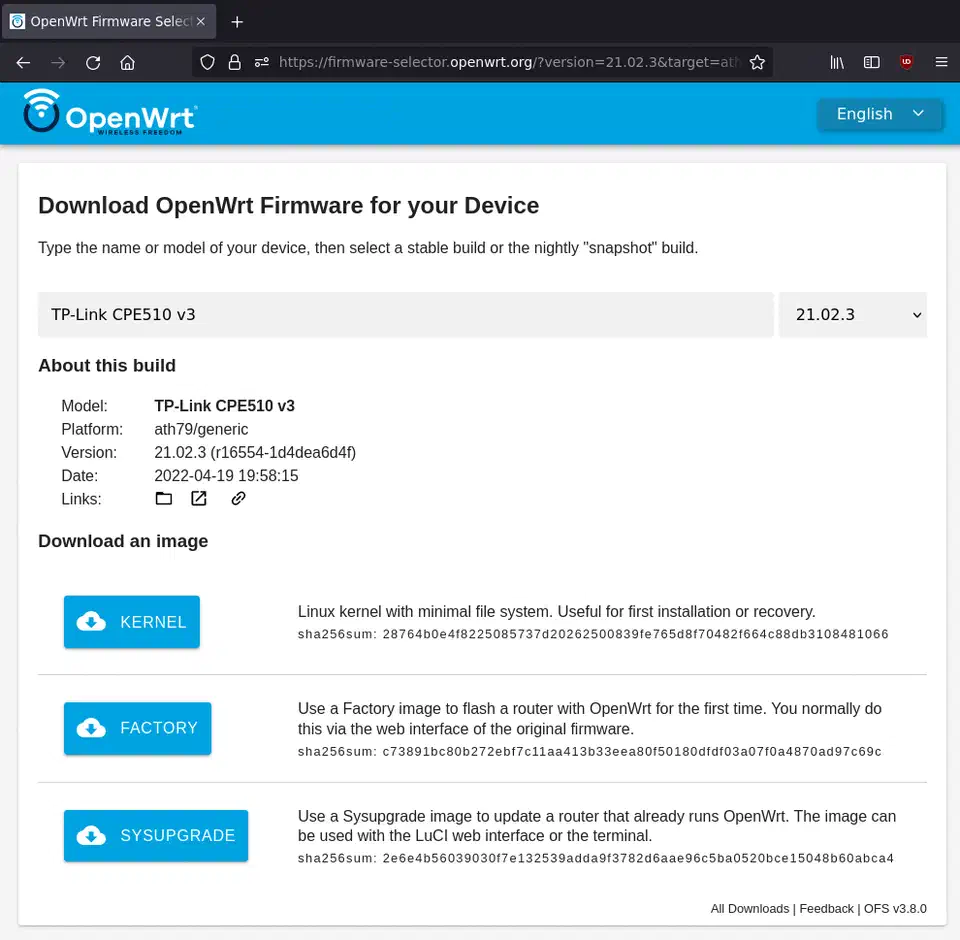
Task: Click the bold model value TP-Link CPE510 v3
Action: tap(224, 406)
